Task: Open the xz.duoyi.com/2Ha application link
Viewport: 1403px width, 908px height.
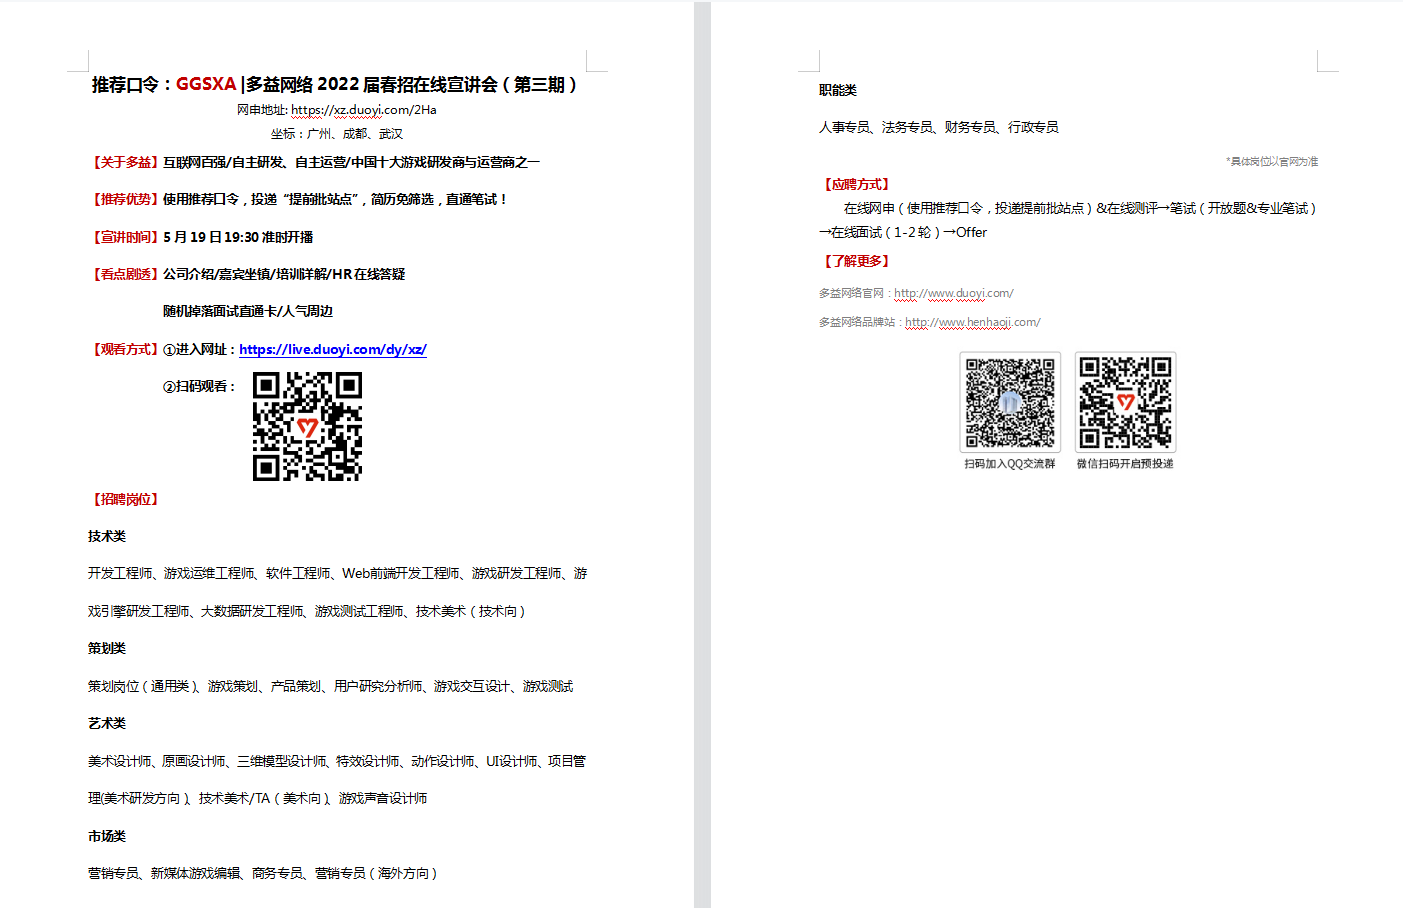Action: pyautogui.click(x=363, y=110)
